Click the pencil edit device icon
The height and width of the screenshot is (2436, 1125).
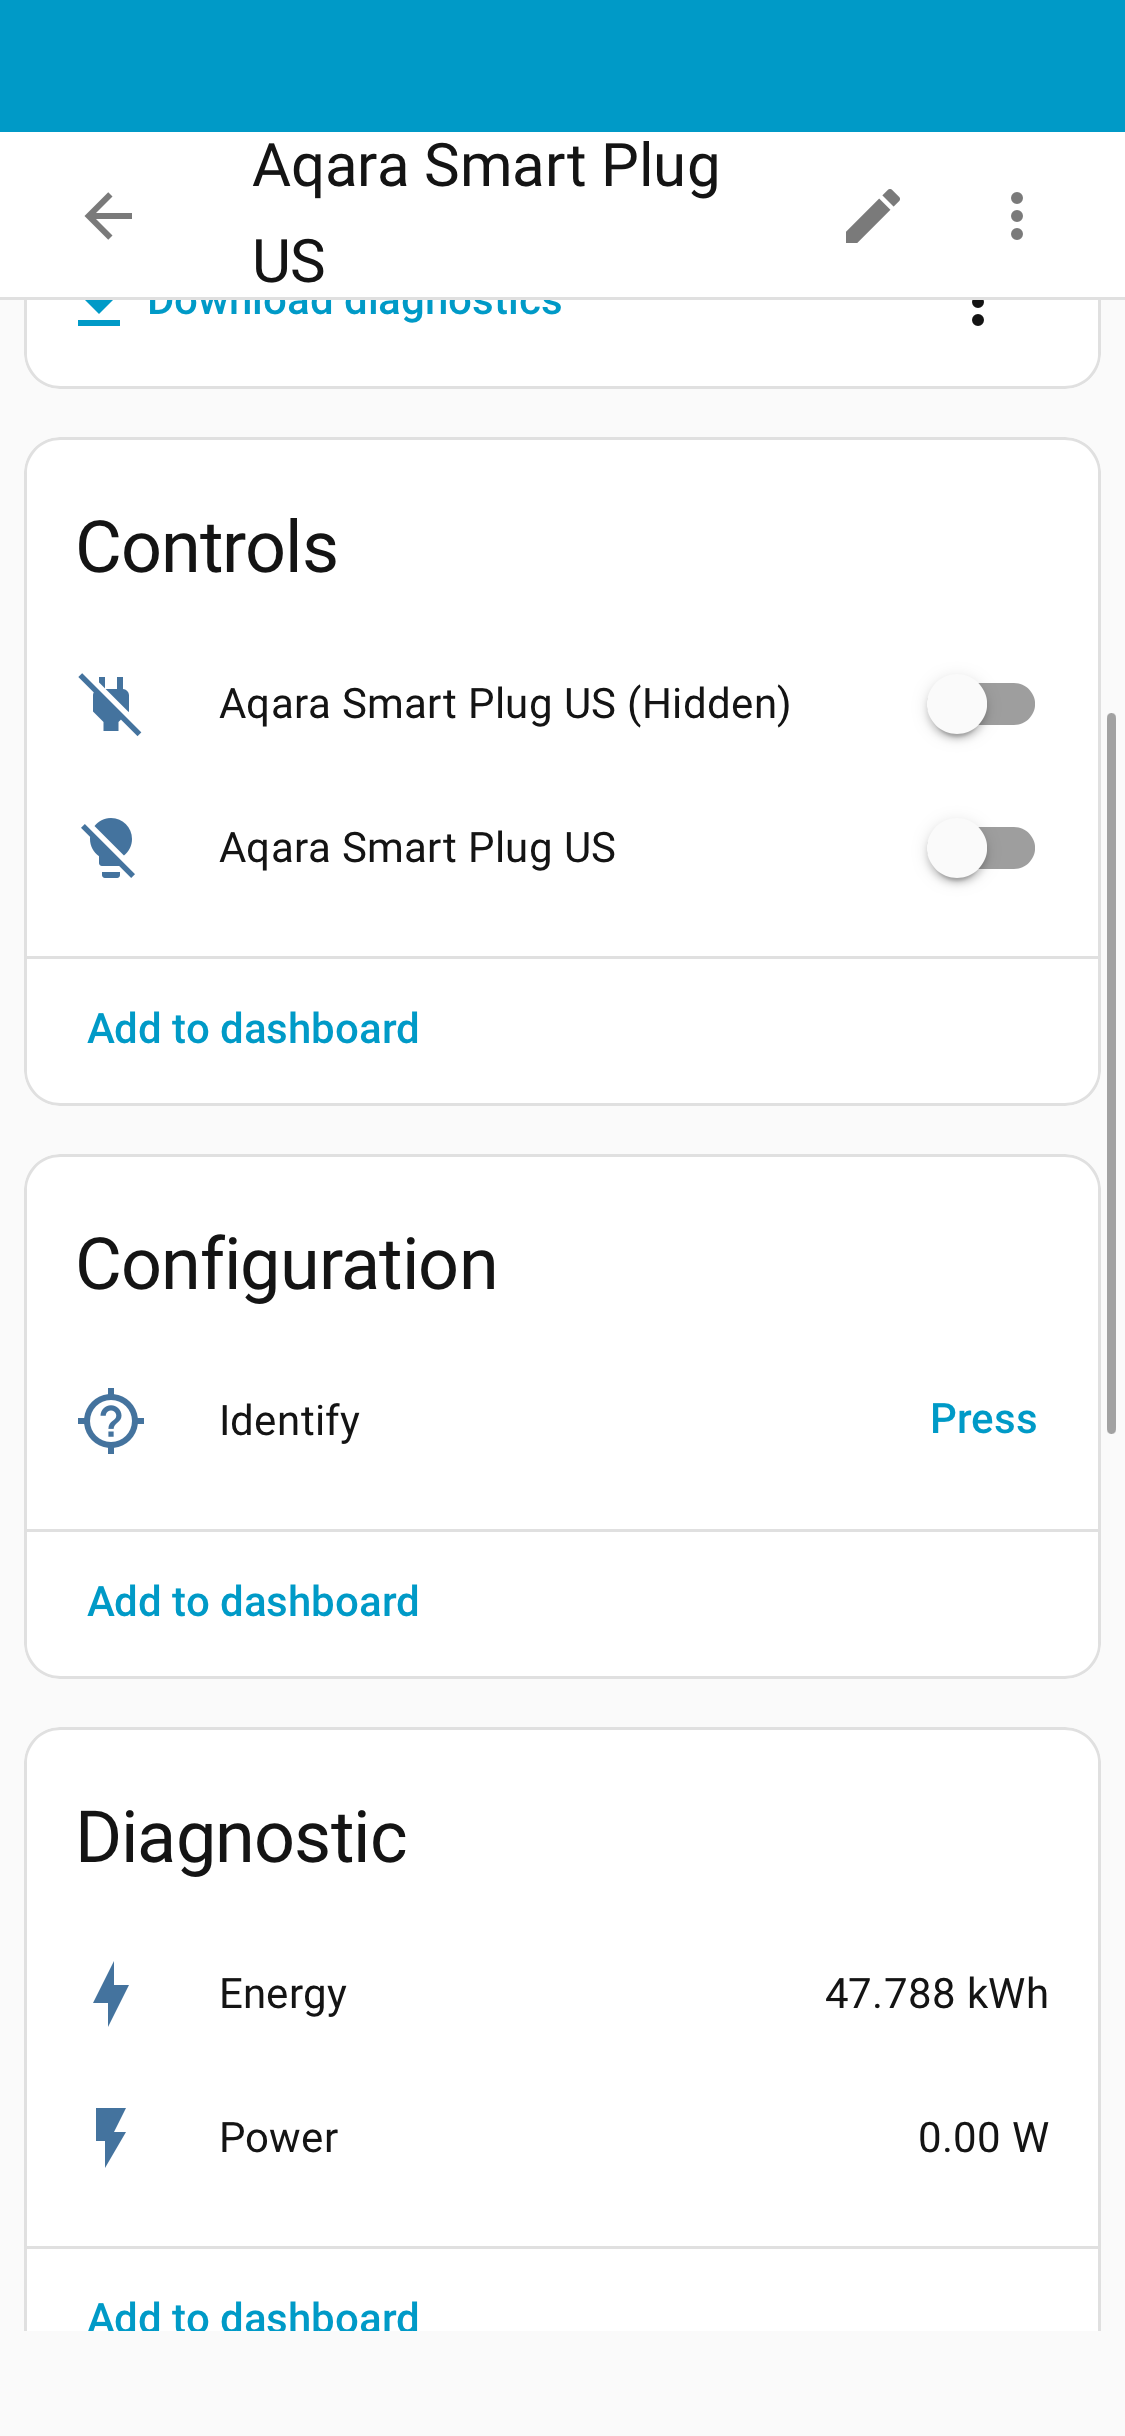pyautogui.click(x=872, y=216)
